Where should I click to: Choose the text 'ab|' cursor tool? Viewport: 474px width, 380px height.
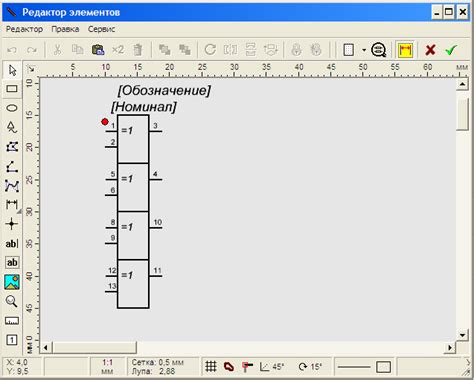click(x=12, y=244)
